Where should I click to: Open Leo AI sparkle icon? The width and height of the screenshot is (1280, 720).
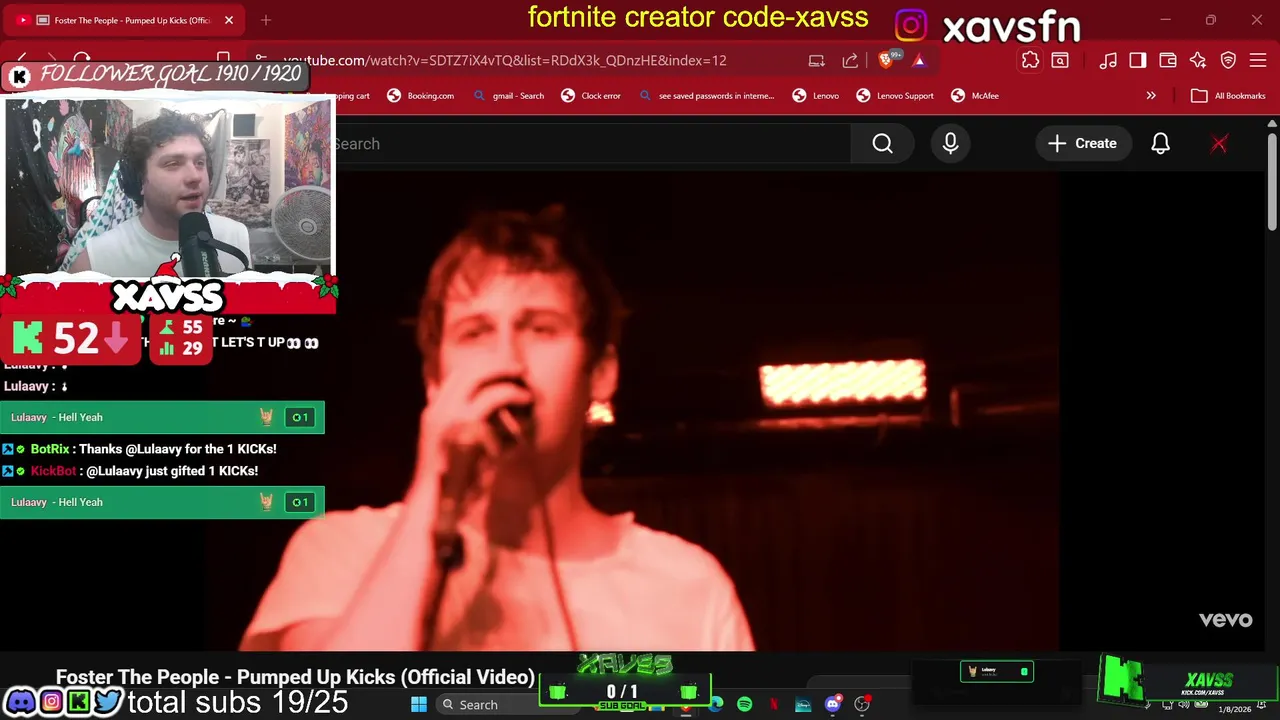(1198, 60)
